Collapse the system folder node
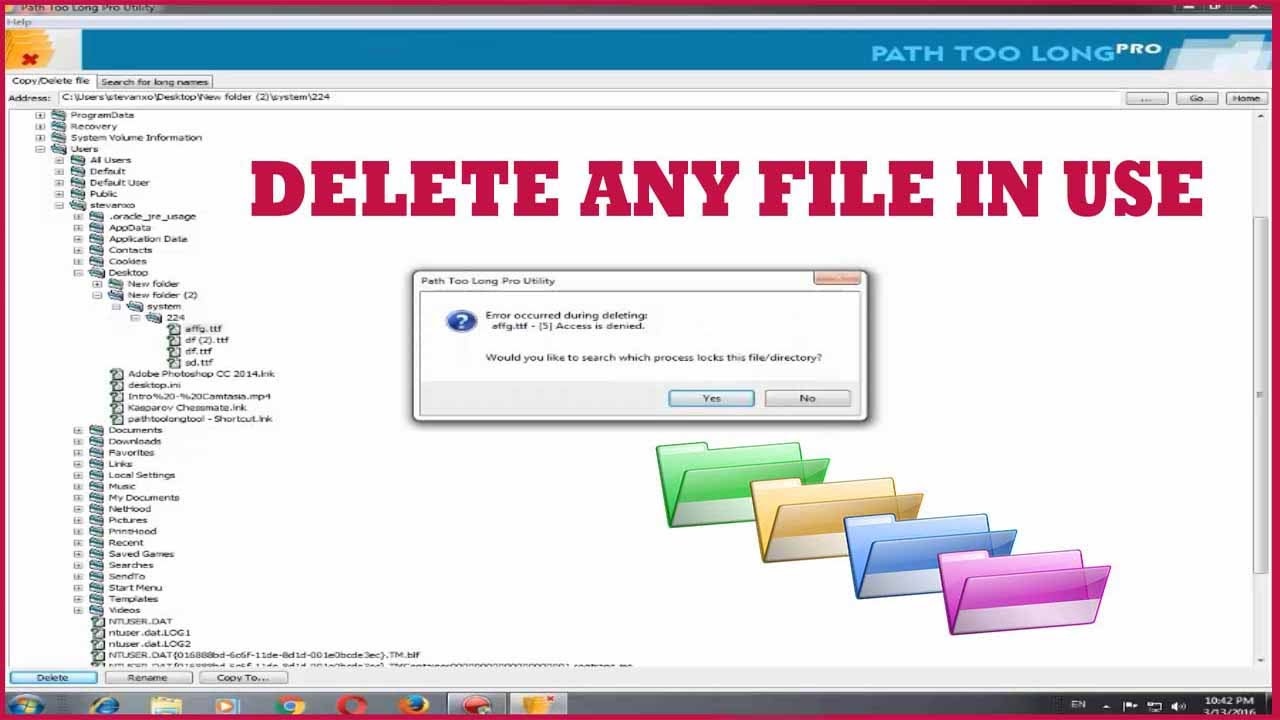The height and width of the screenshot is (720, 1280). tap(116, 307)
